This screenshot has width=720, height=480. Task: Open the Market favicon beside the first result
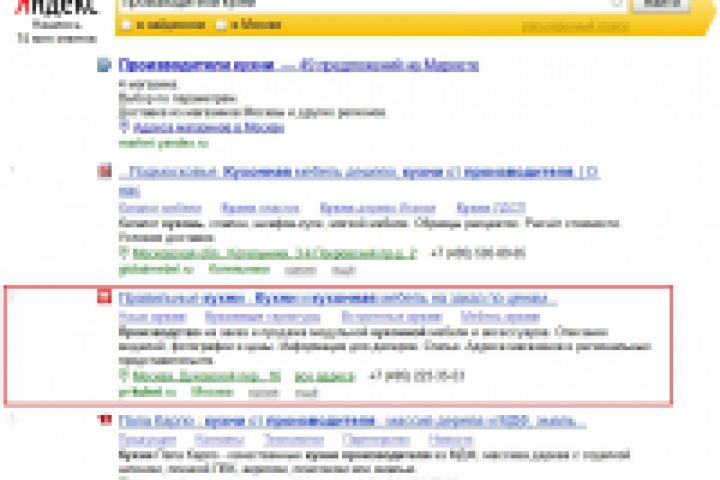pos(104,65)
